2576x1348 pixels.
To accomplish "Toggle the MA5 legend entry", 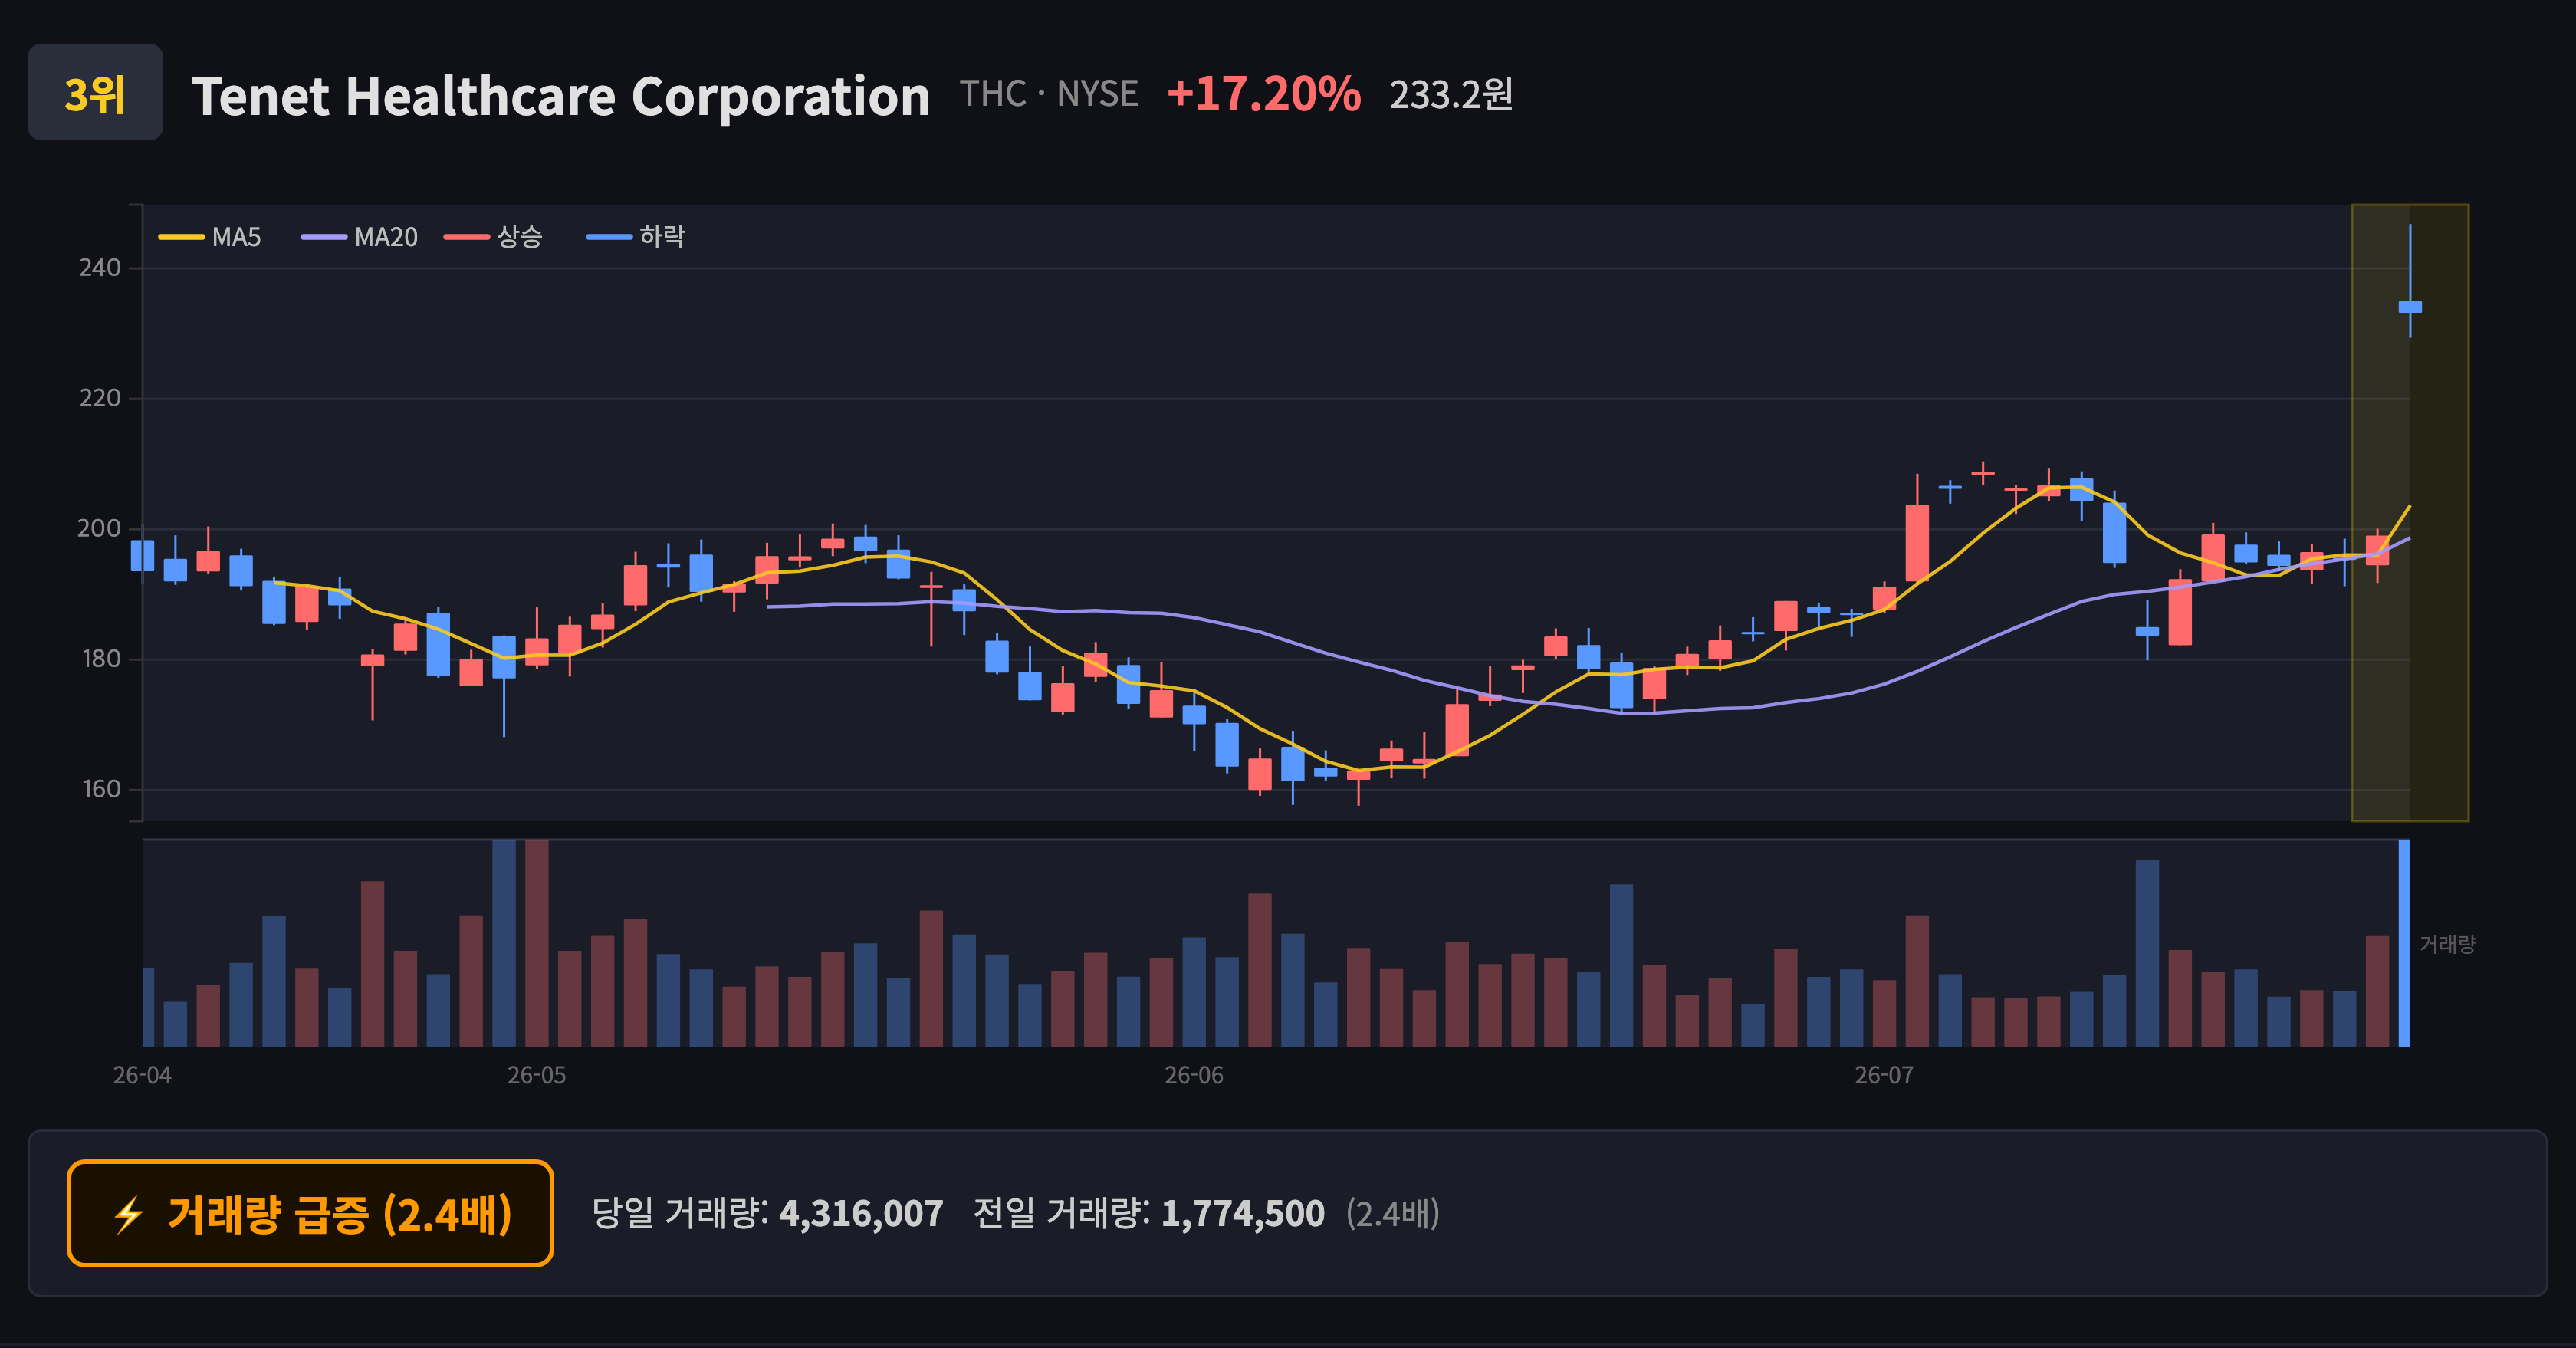I will tap(210, 237).
